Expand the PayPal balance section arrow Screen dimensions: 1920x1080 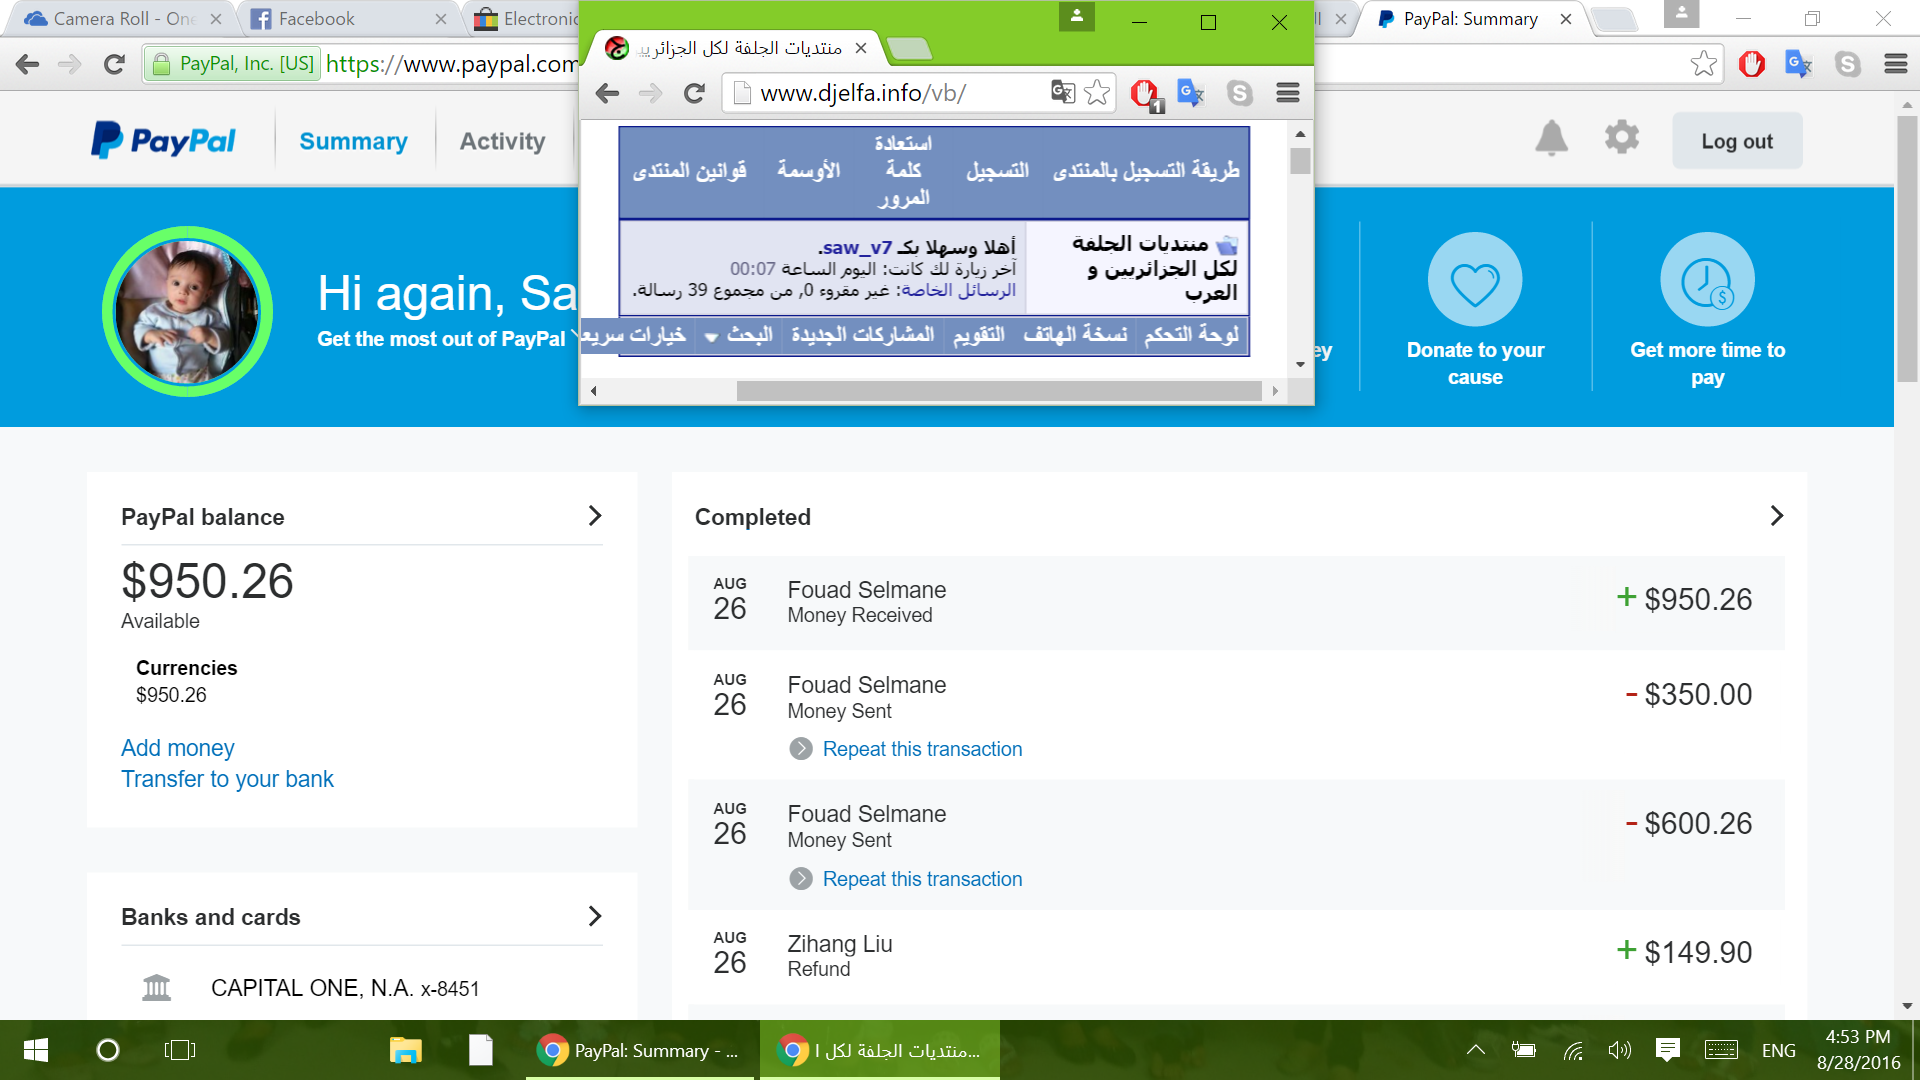[595, 516]
